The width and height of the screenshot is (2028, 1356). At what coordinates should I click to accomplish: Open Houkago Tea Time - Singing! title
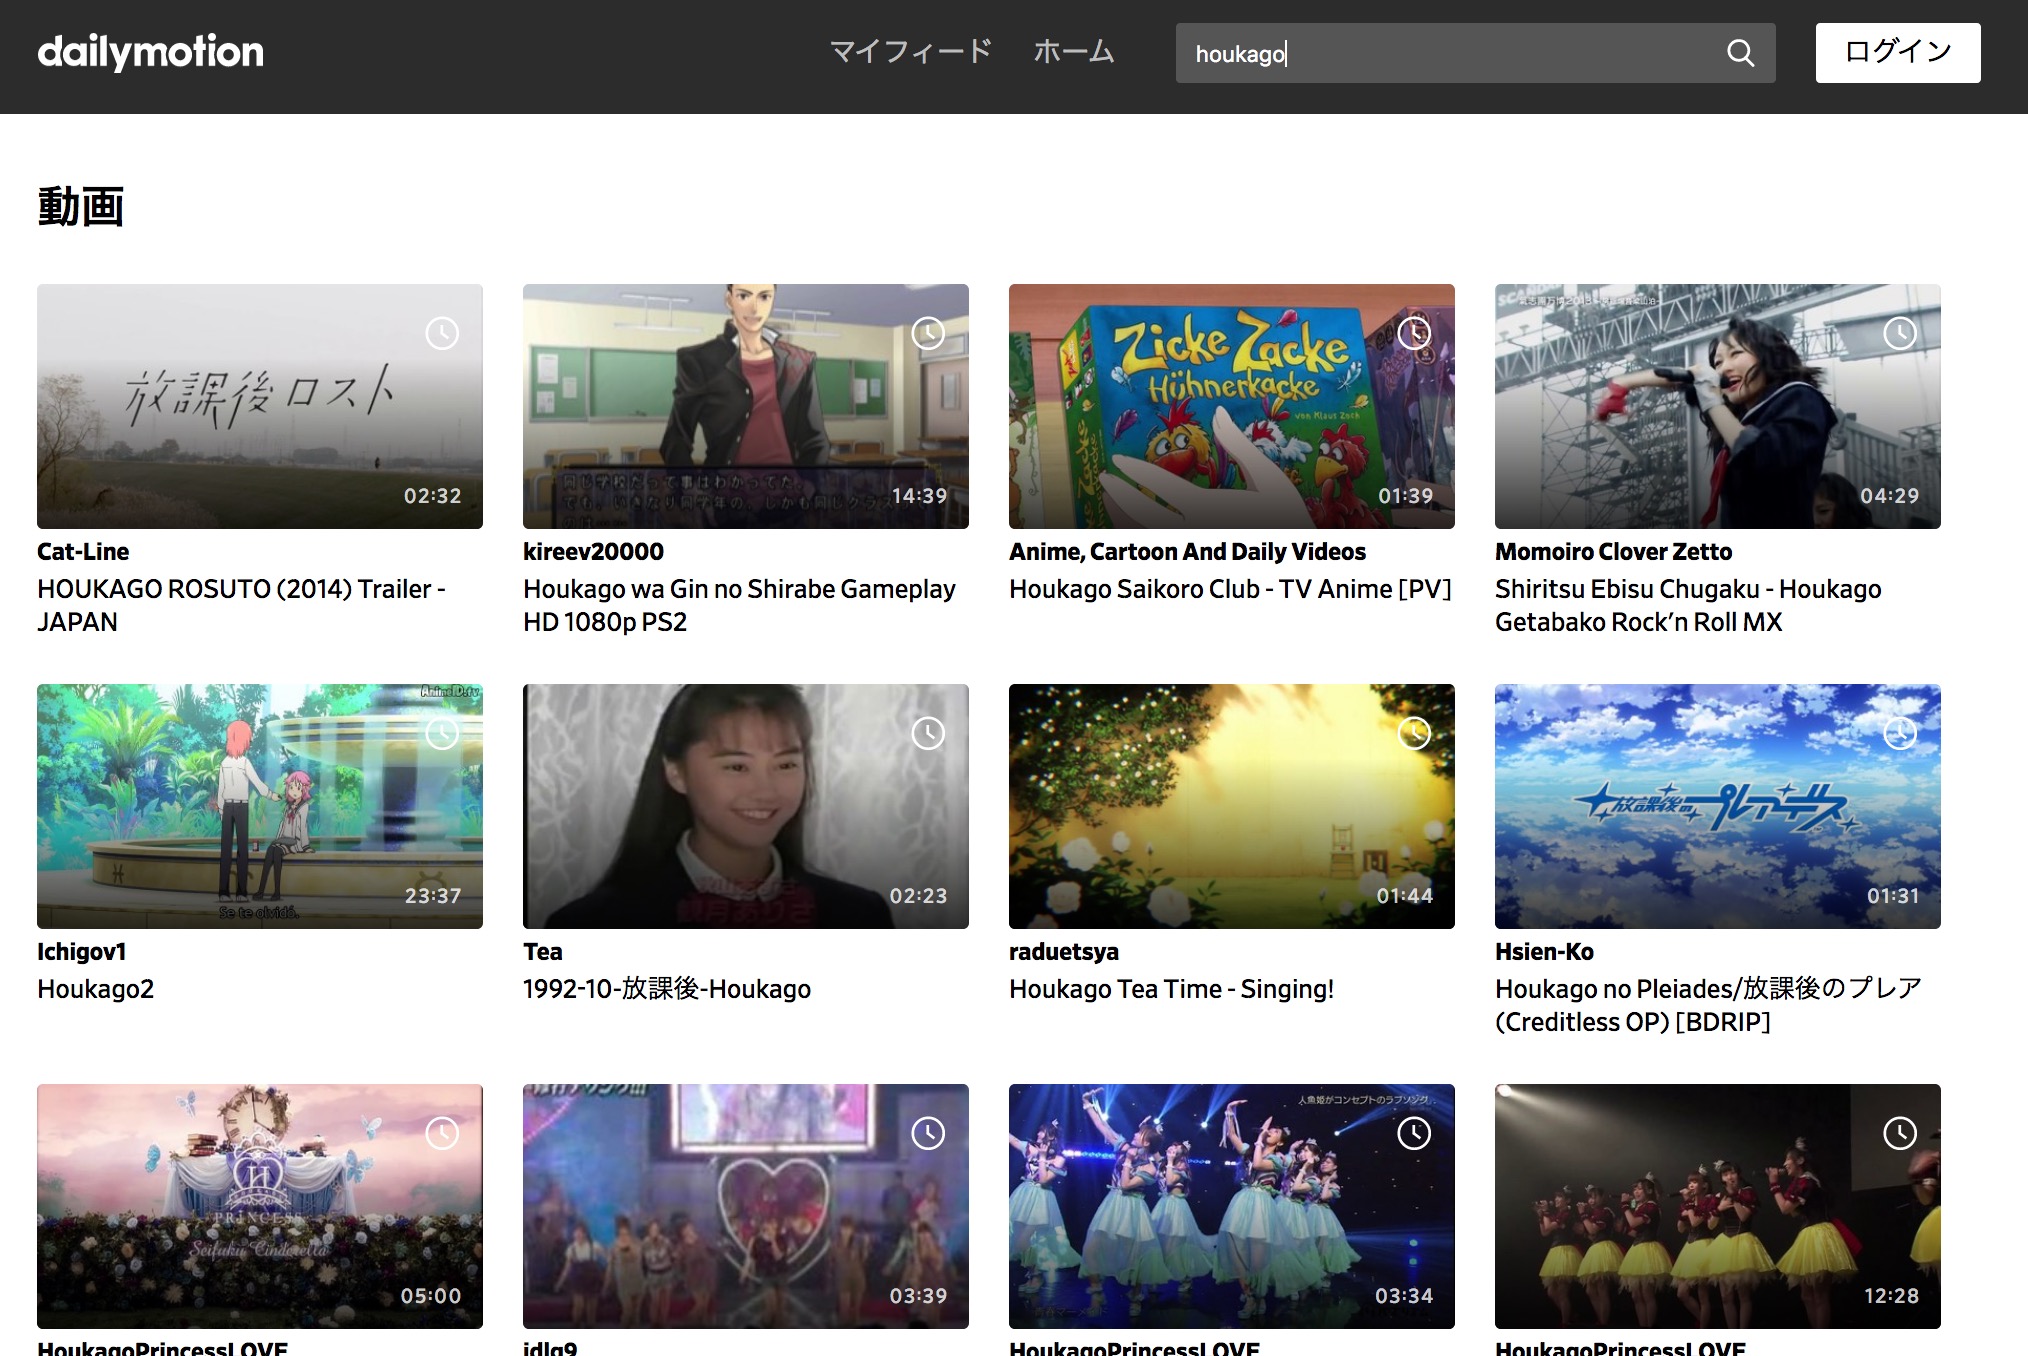tap(1171, 989)
